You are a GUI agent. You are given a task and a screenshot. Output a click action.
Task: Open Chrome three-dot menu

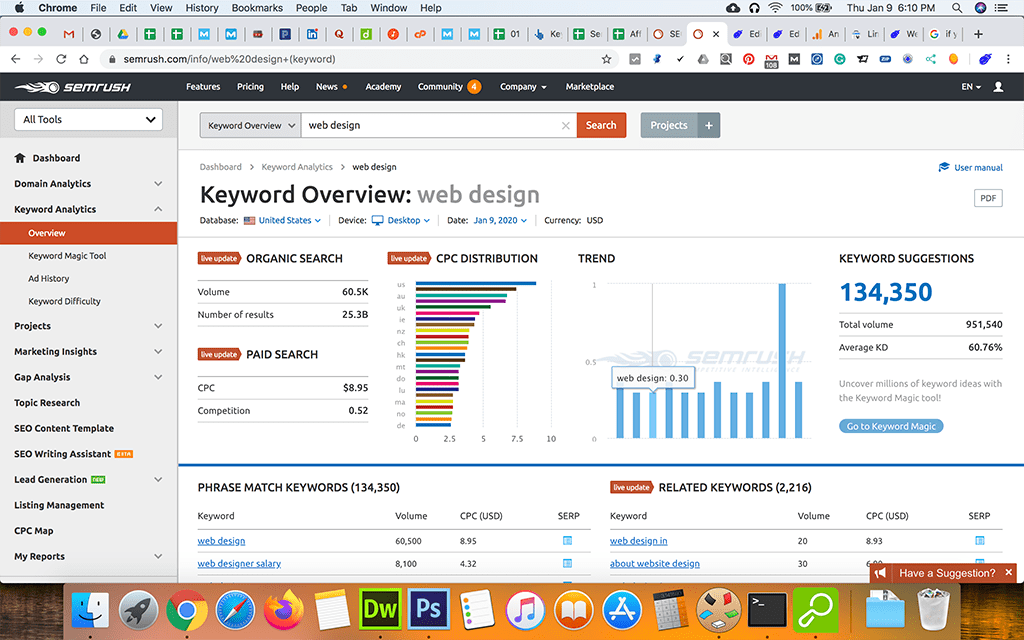coord(1008,59)
